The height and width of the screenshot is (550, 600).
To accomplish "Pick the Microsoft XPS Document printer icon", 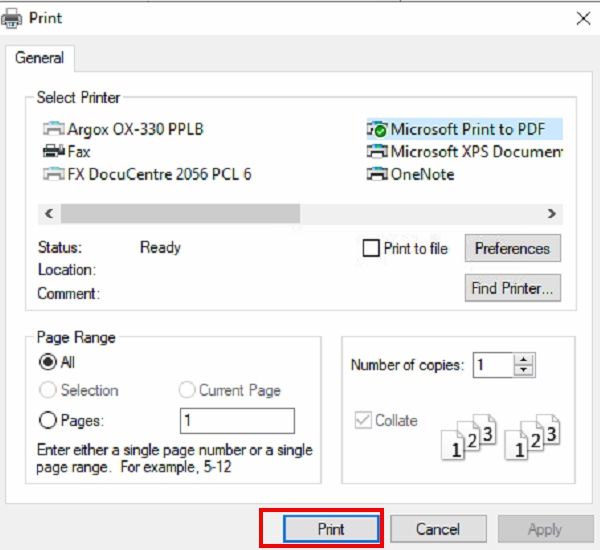I will coord(377,152).
